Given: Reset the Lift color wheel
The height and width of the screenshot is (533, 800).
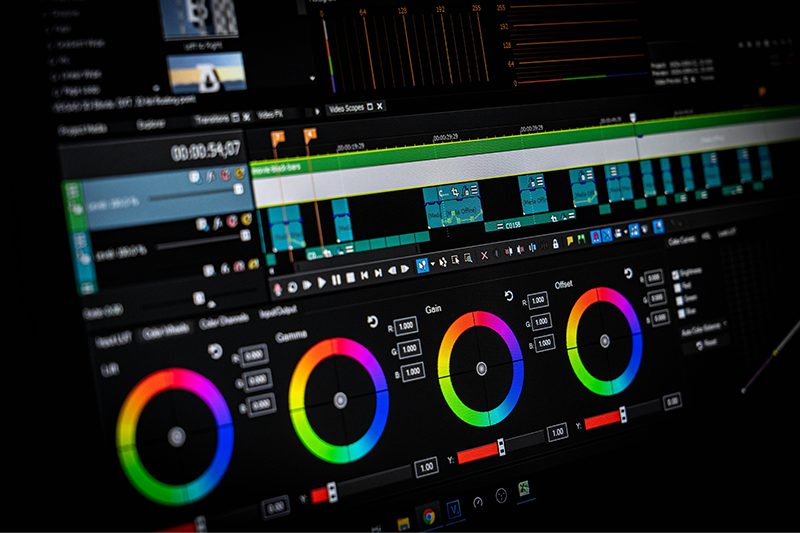Looking at the screenshot, I should (215, 351).
